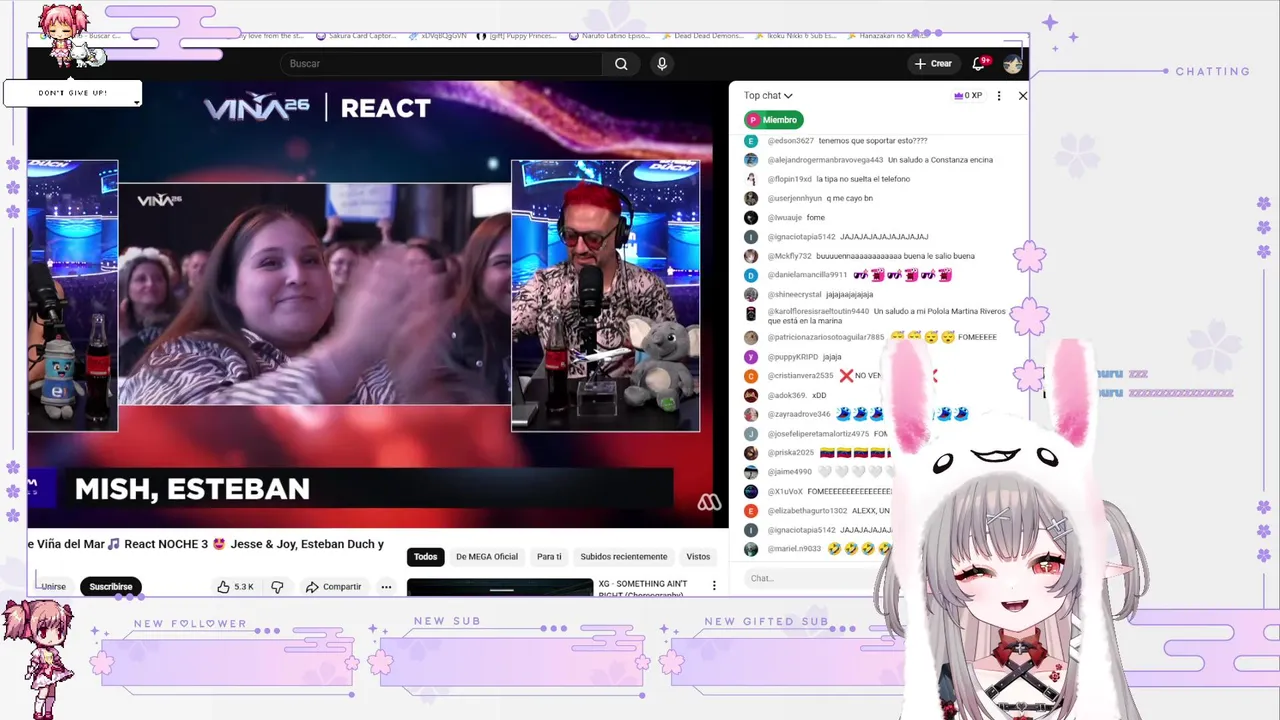Click @karolfloresisraeltoutin9440 avatar in chat
Viewport: 1280px width, 720px height.
pos(751,313)
